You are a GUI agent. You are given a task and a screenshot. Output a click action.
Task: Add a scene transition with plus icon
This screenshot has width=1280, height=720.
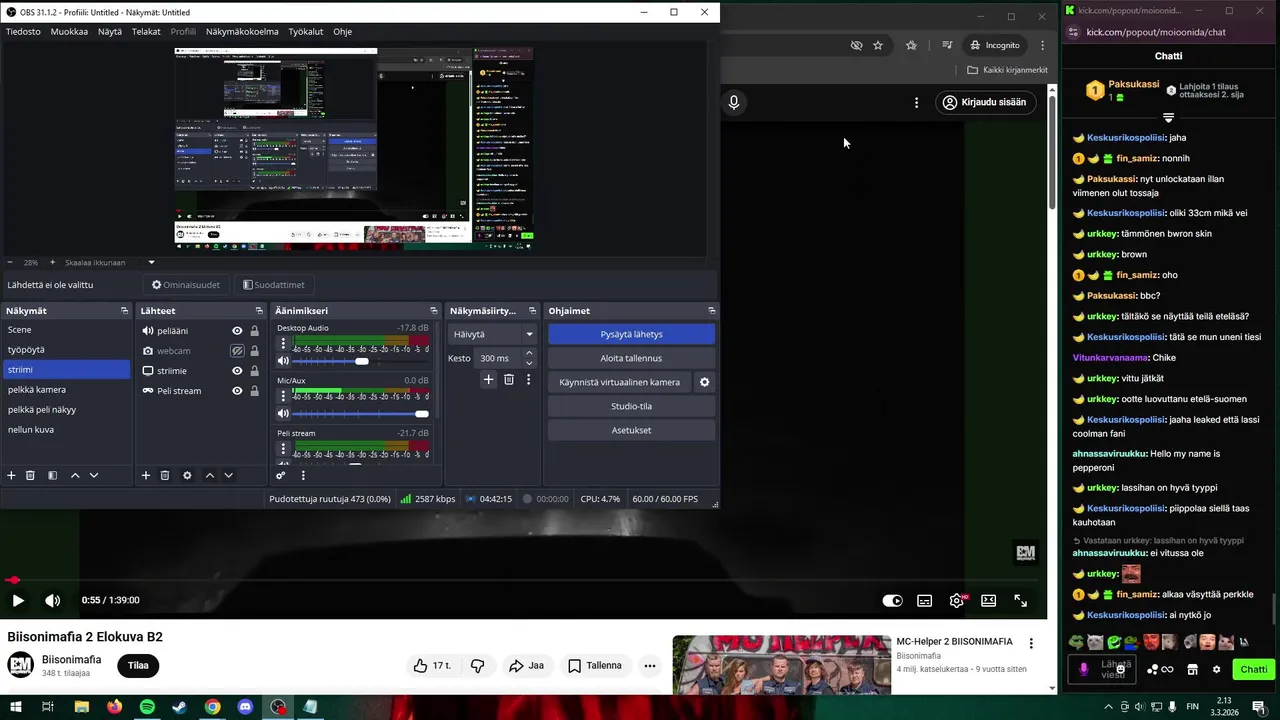(488, 380)
